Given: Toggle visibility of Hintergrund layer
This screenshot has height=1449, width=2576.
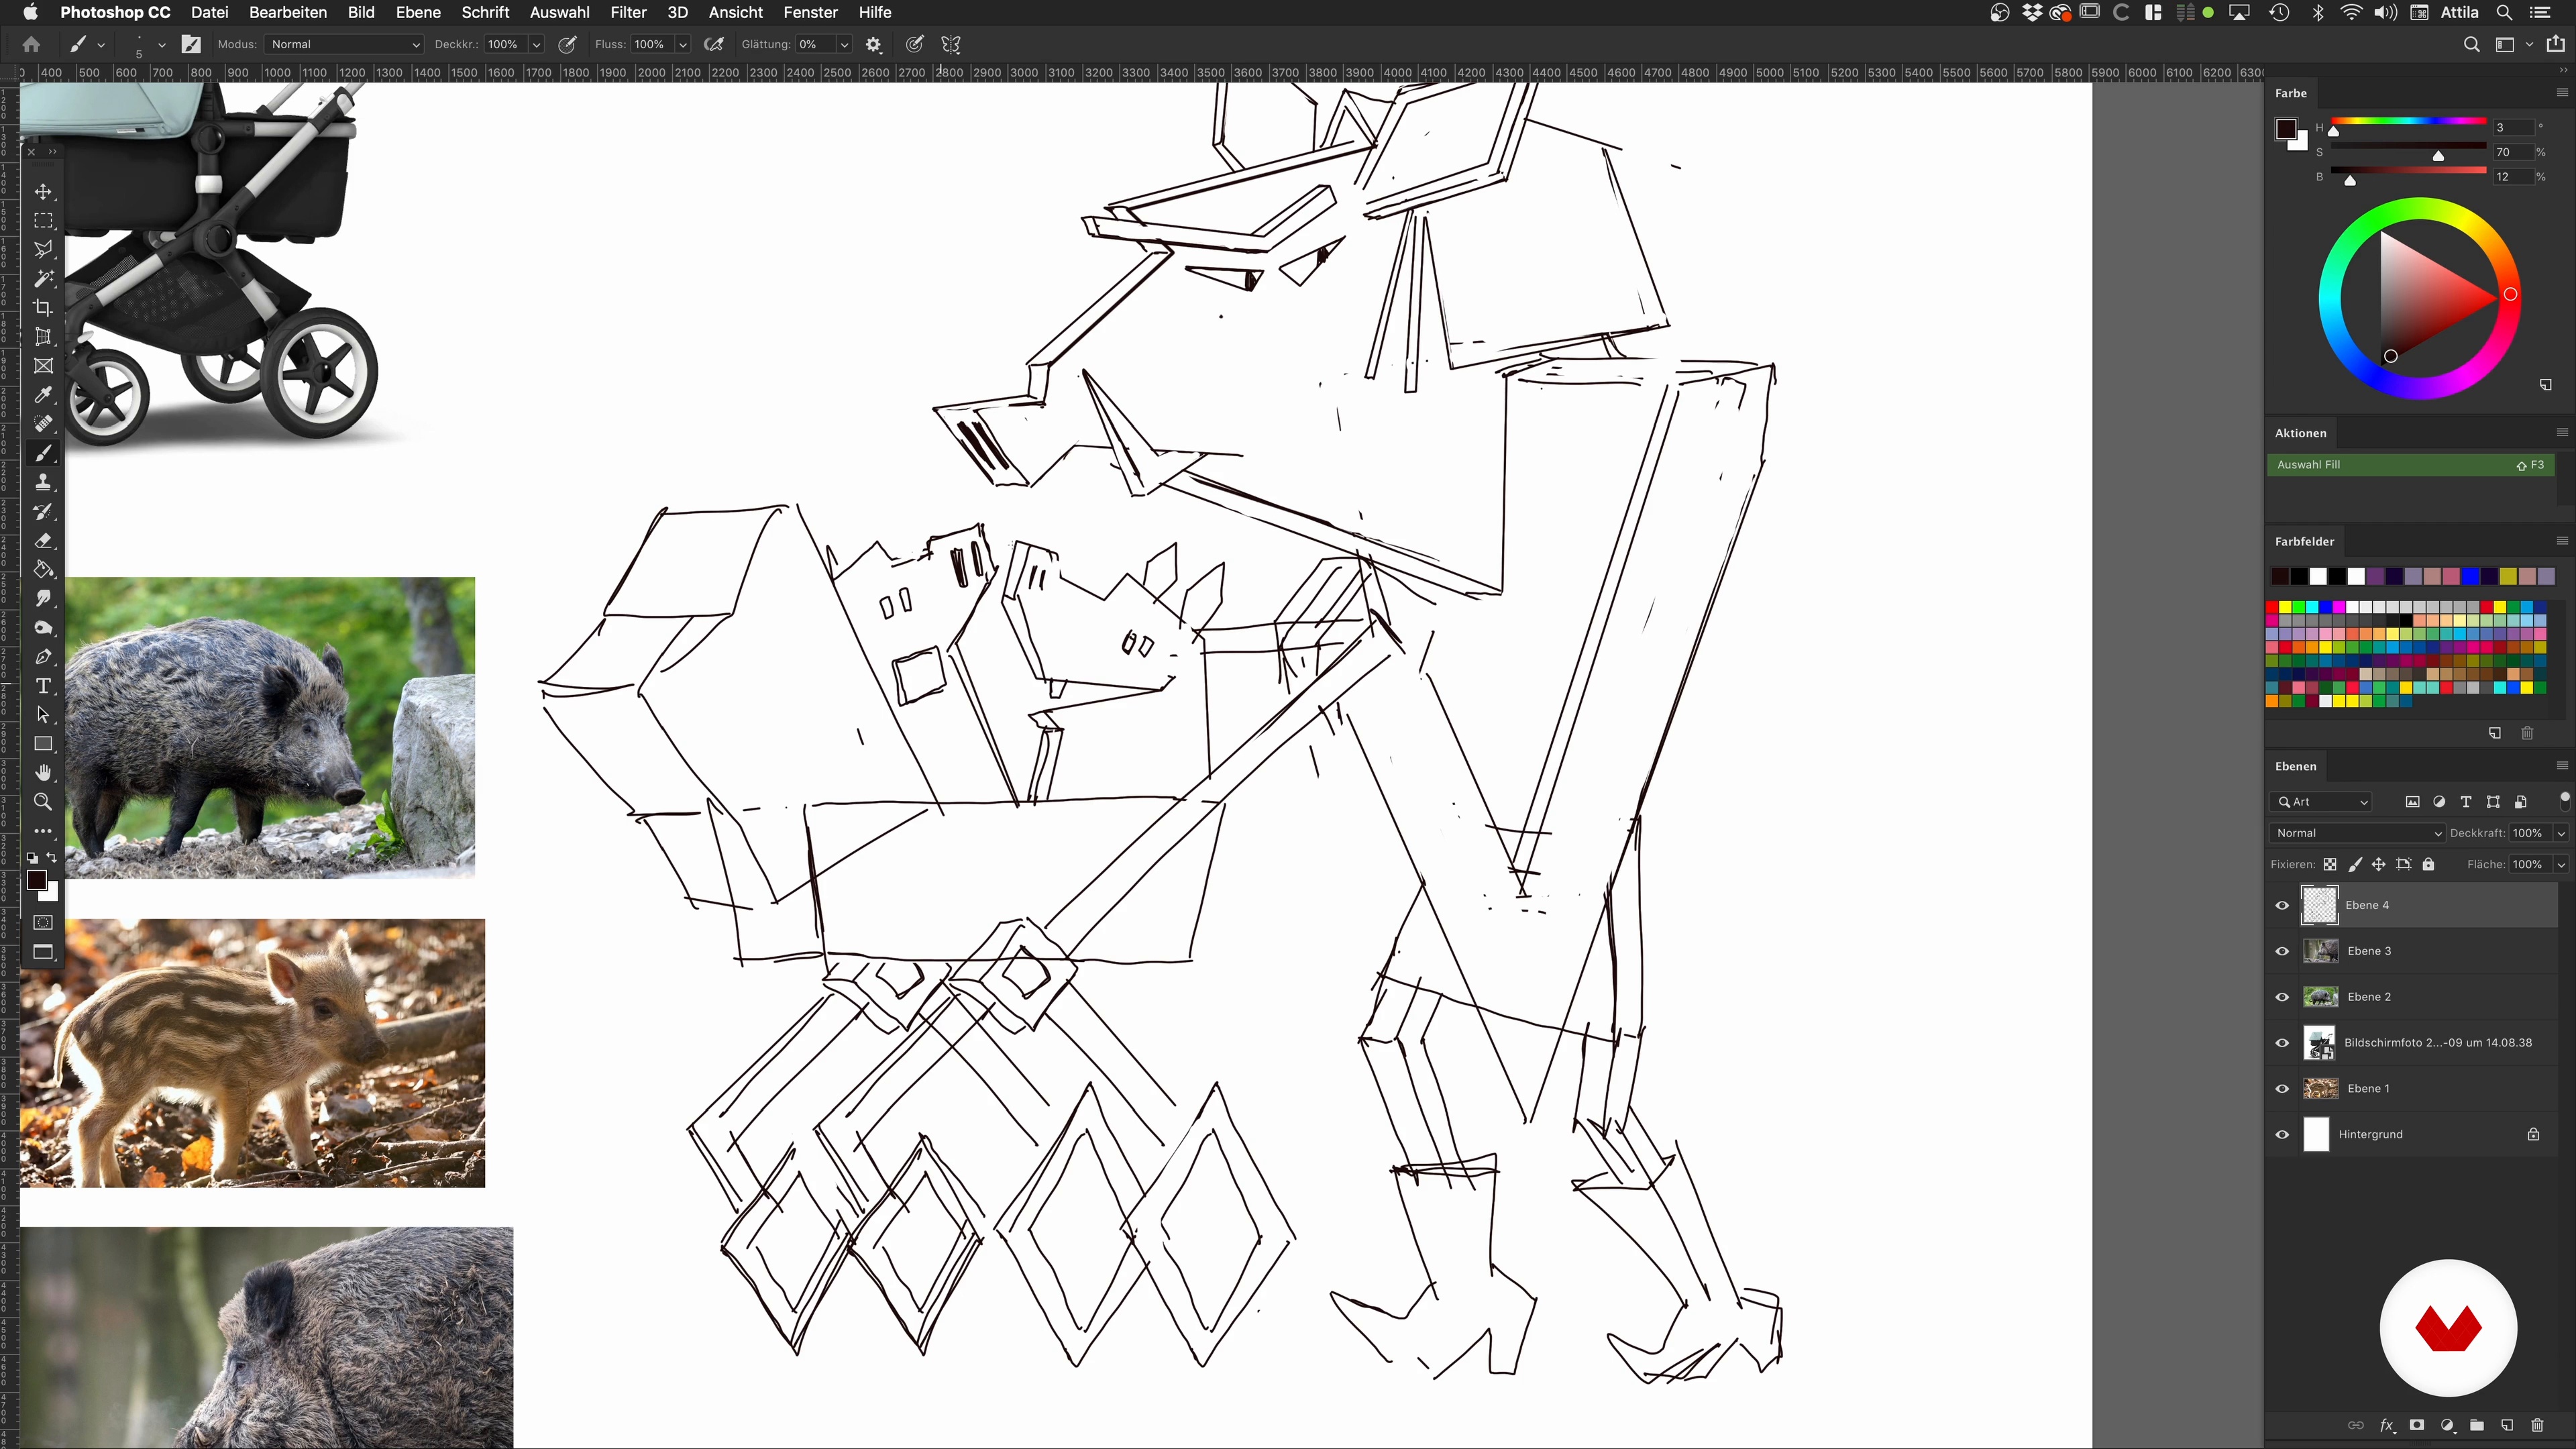Looking at the screenshot, I should click(2282, 1134).
